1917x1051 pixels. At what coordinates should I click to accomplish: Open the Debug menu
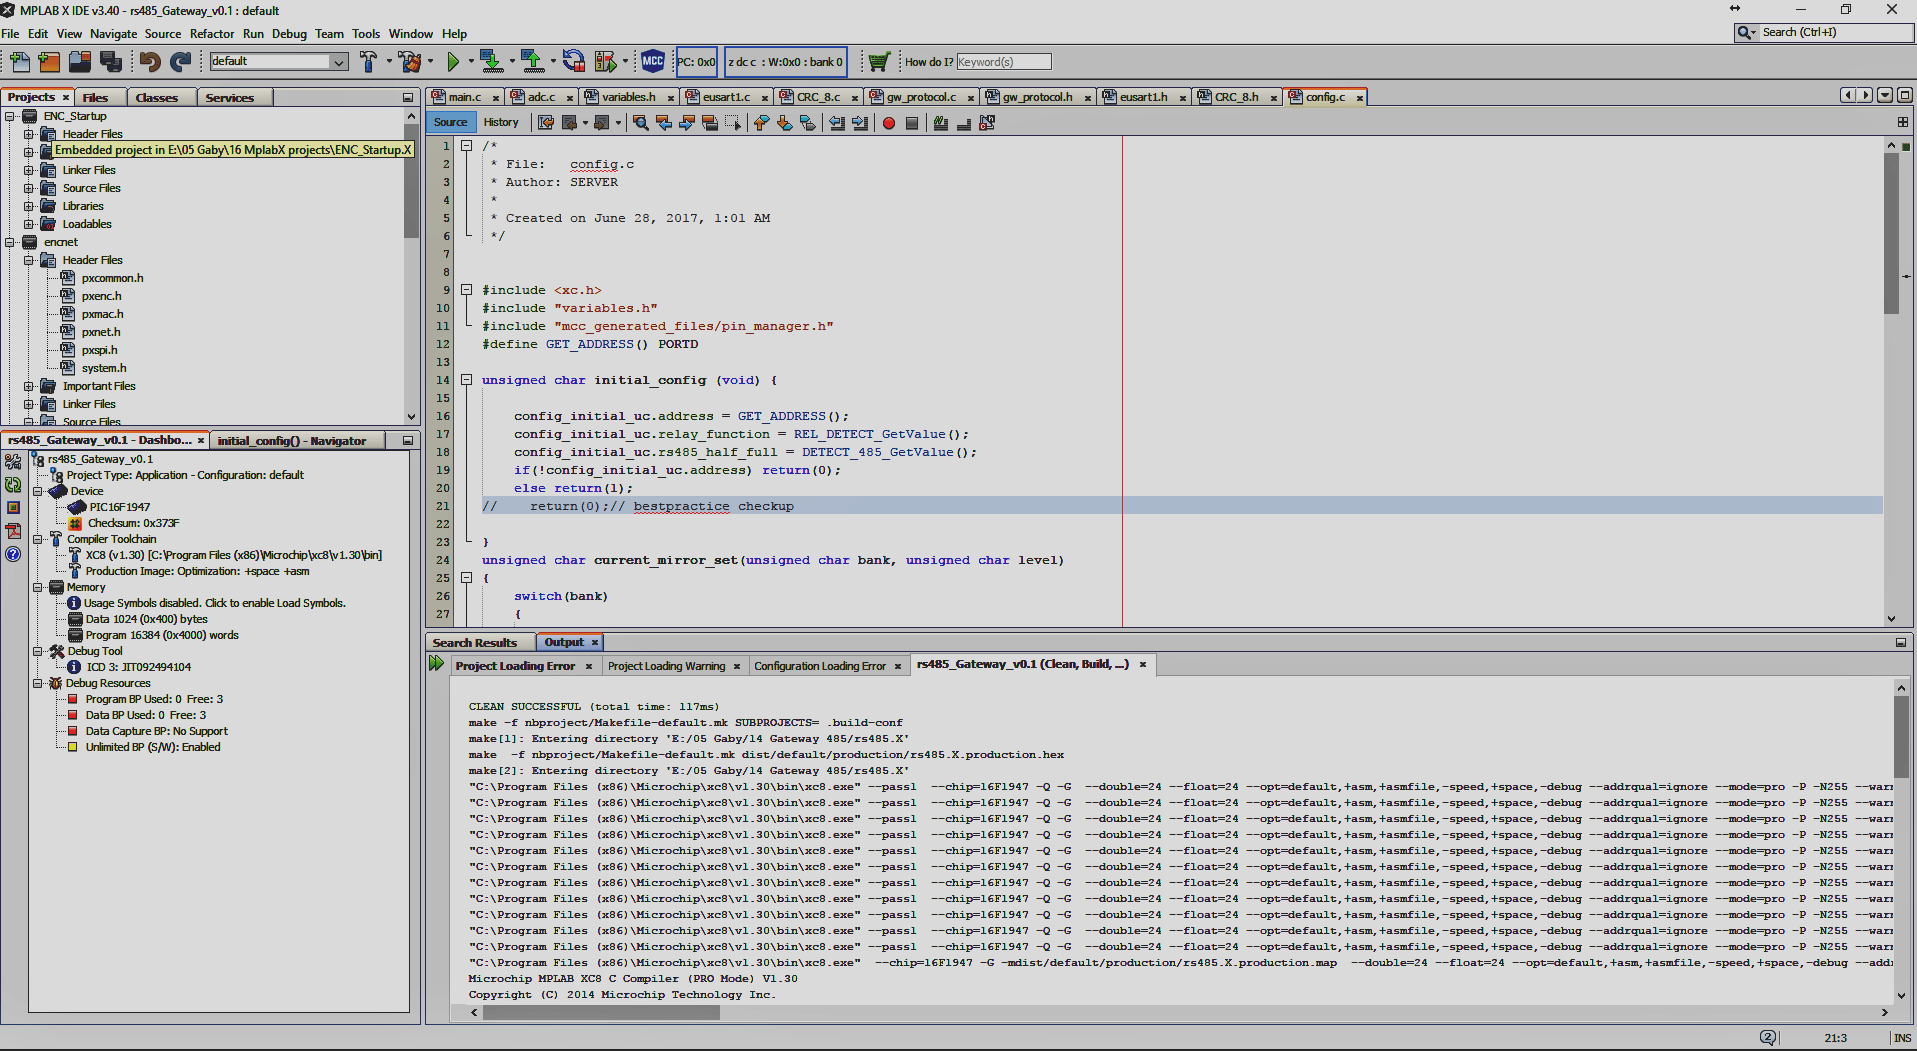point(289,33)
